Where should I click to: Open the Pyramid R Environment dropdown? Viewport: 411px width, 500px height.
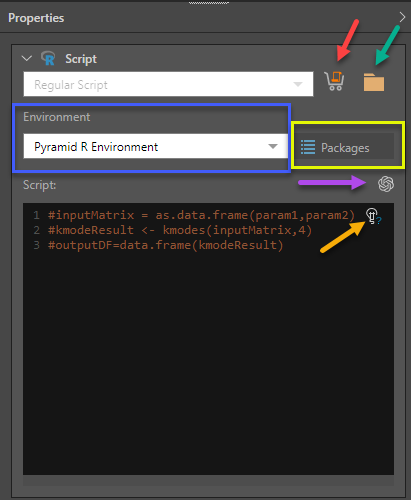click(x=156, y=146)
